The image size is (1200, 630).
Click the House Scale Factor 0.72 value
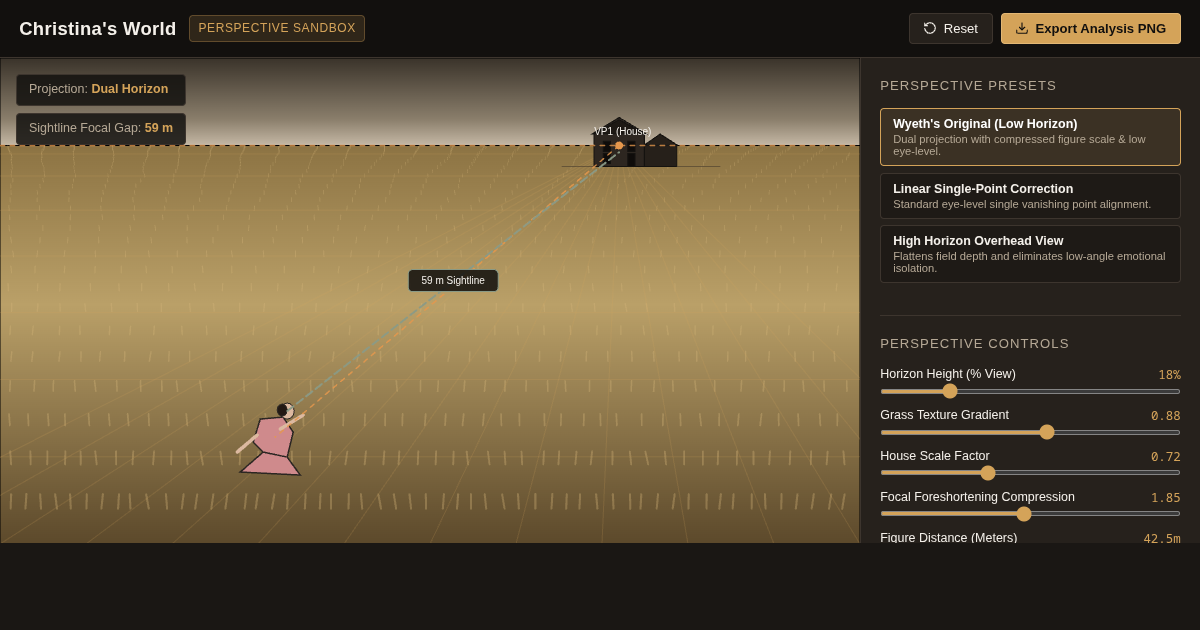coord(1165,457)
